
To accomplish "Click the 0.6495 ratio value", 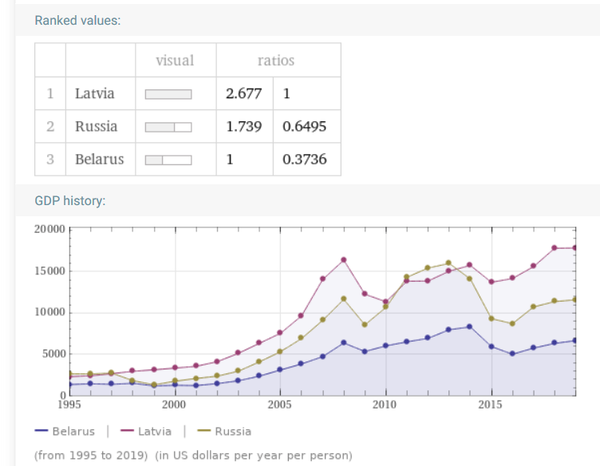I will click(305, 127).
